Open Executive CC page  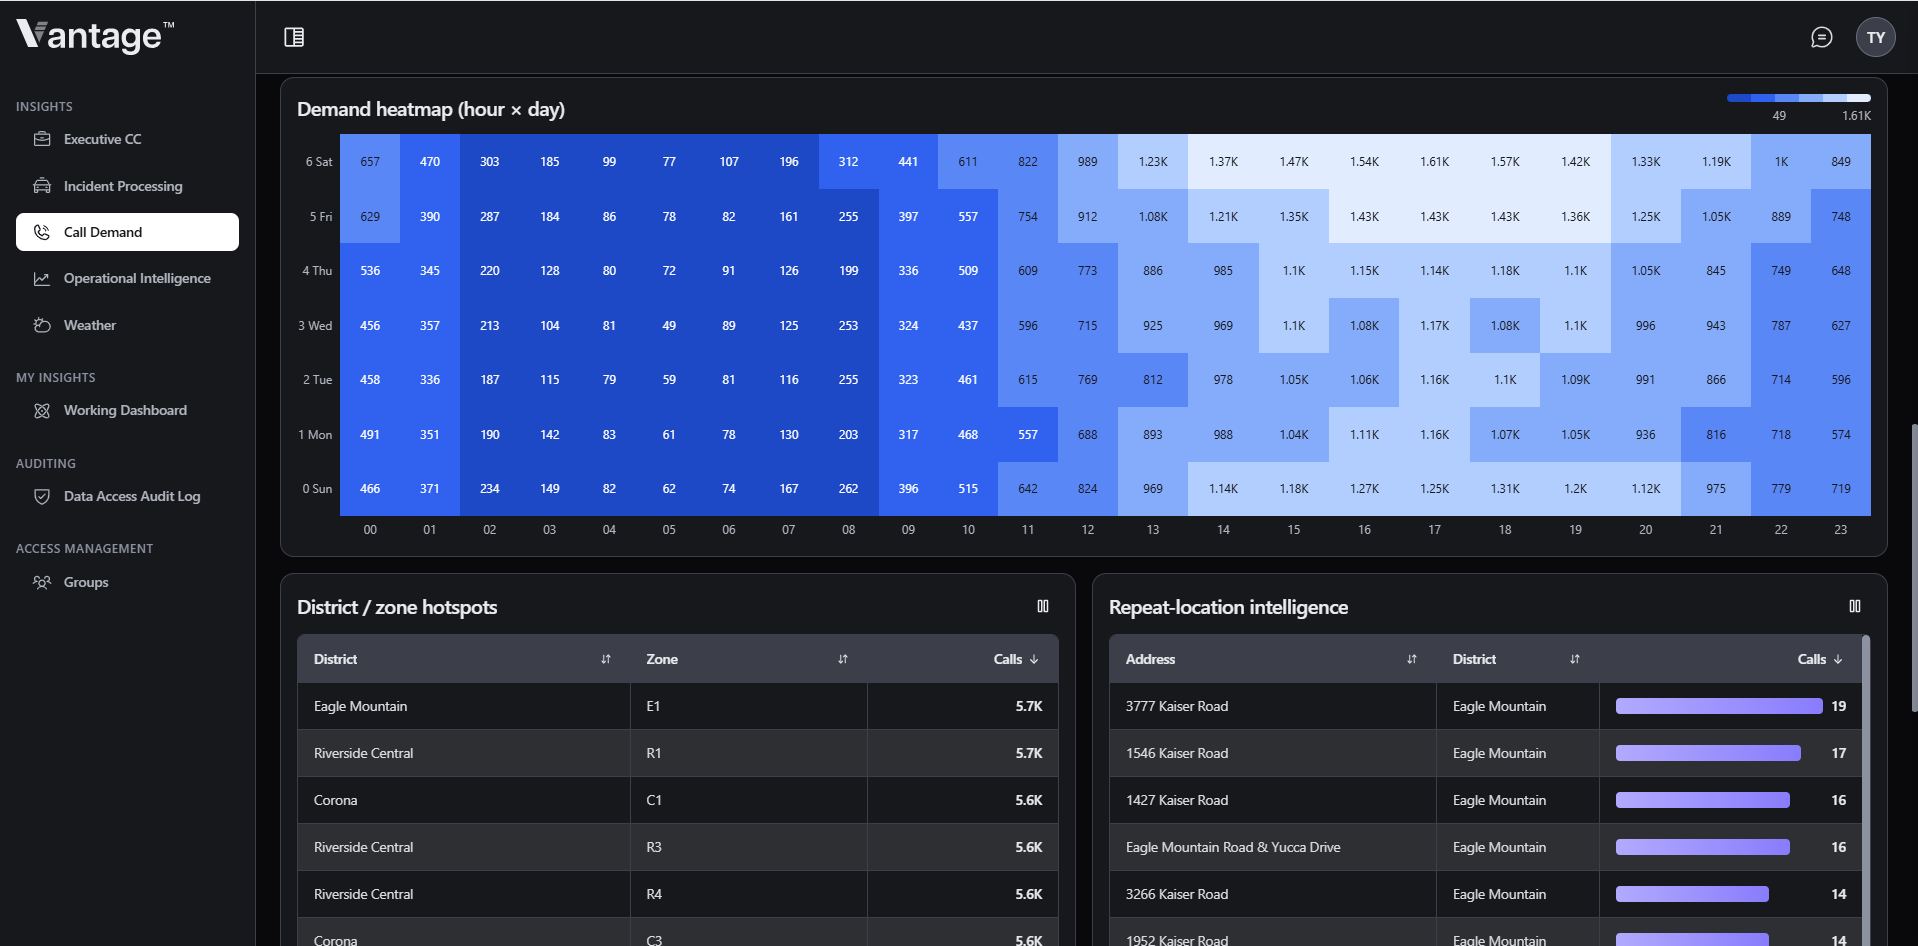coord(127,139)
